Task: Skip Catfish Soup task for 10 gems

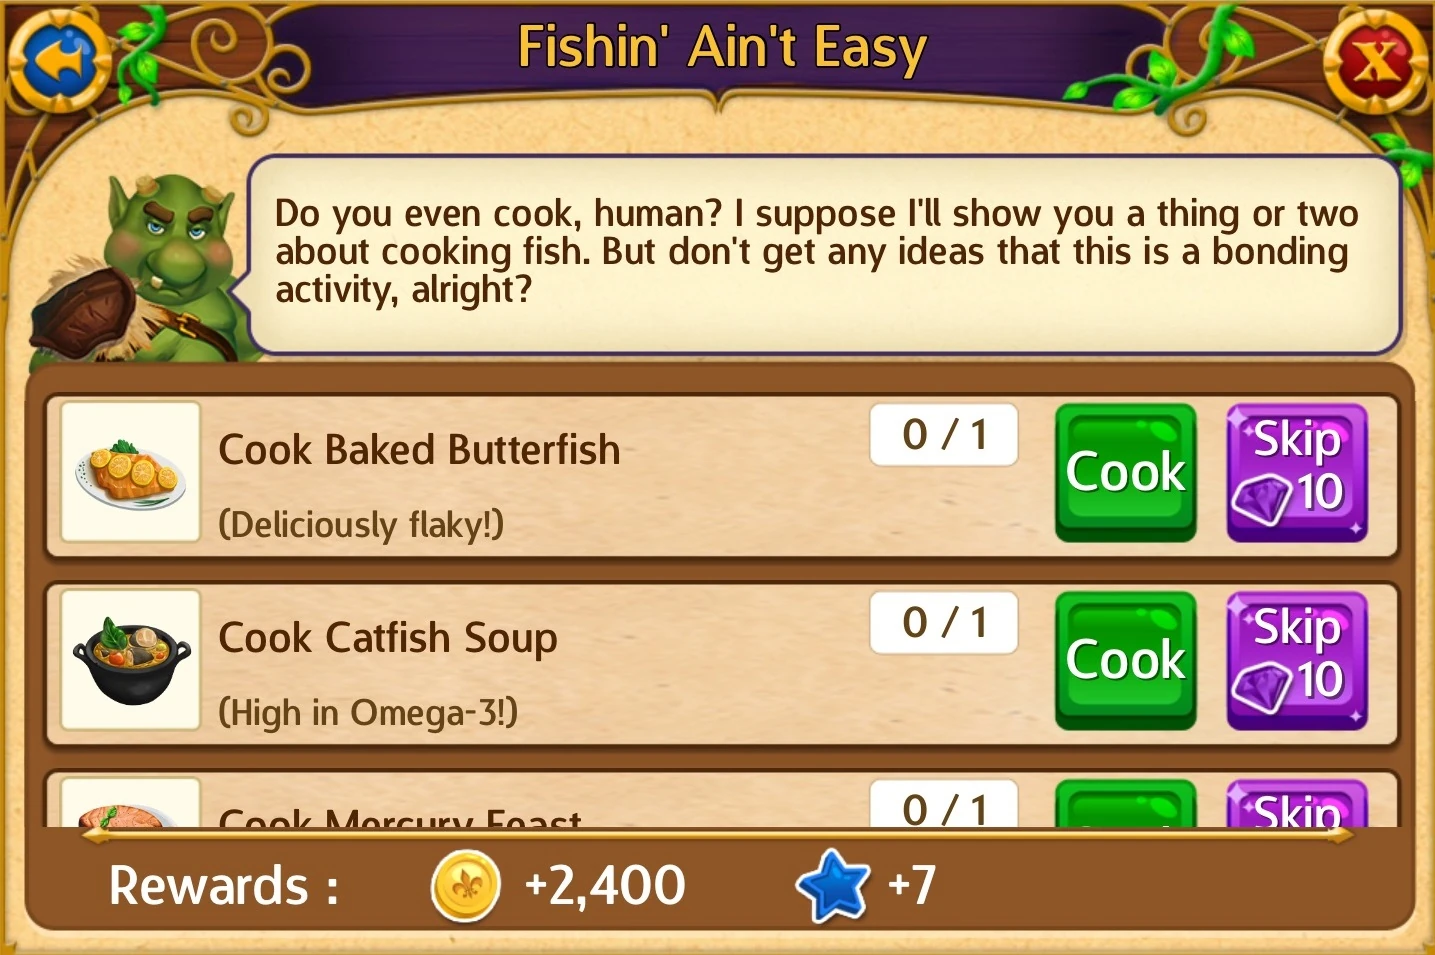Action: [x=1297, y=661]
